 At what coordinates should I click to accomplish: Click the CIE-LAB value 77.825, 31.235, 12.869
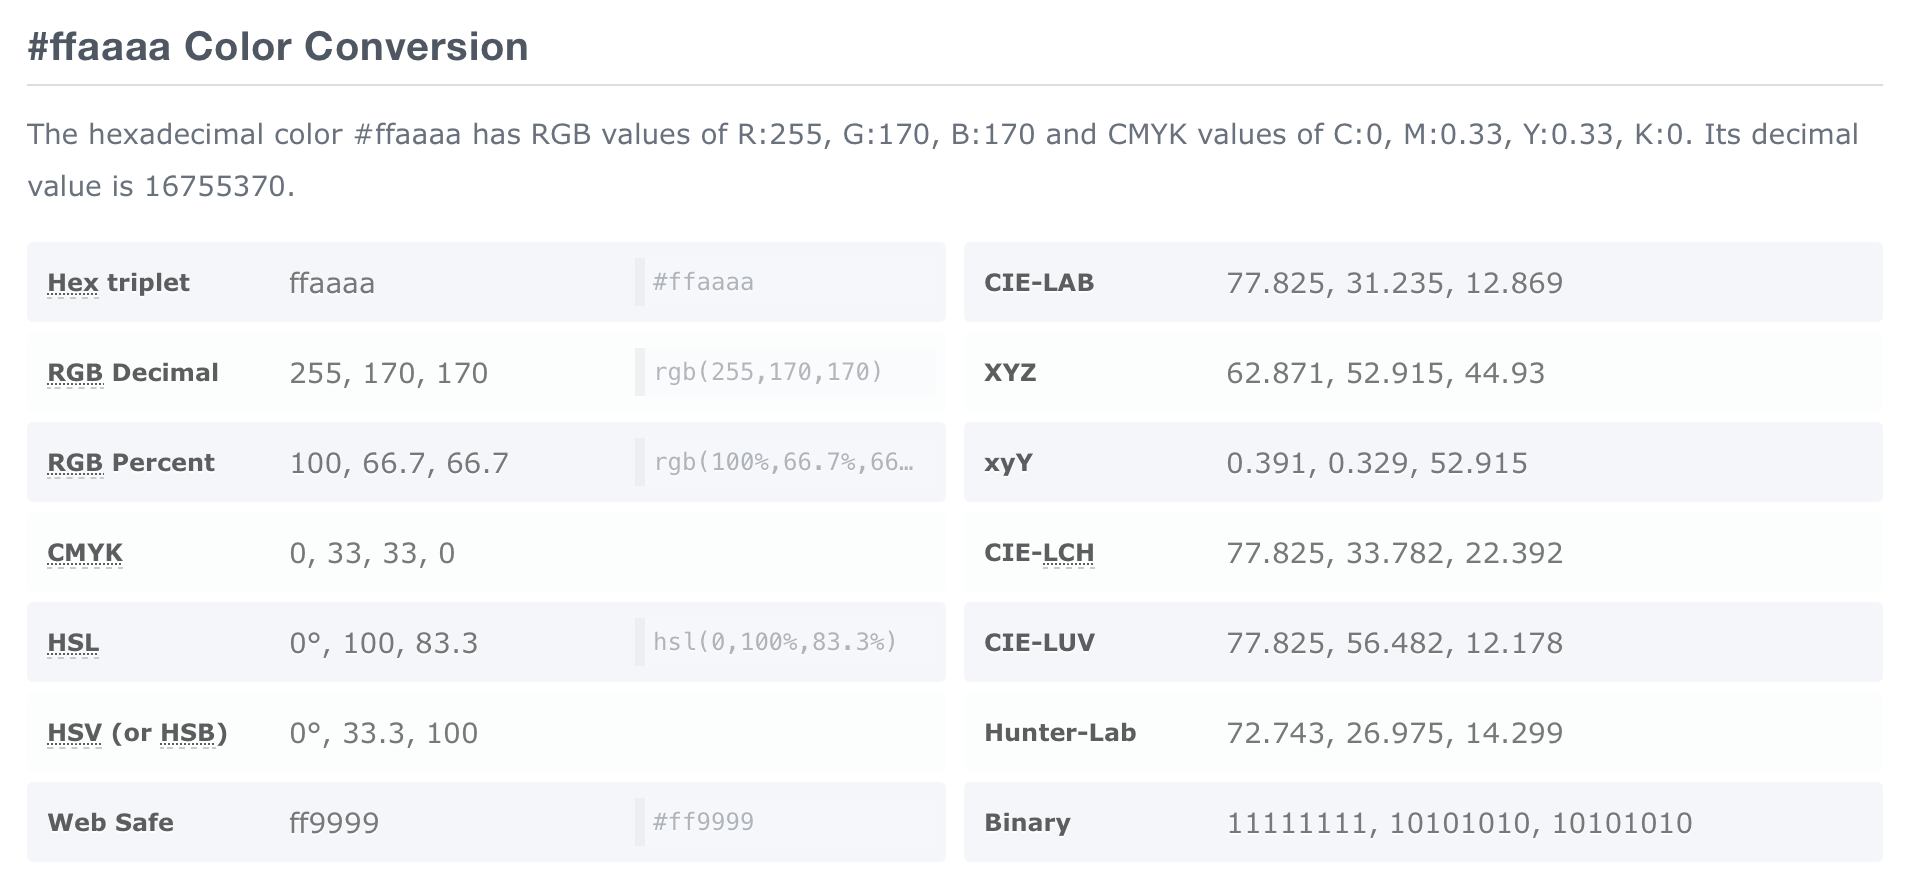1394,283
